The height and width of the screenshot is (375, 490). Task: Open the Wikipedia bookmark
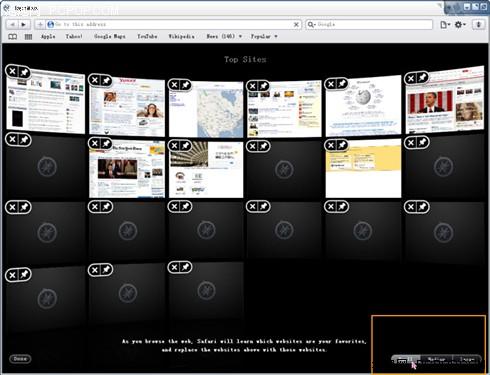(181, 36)
